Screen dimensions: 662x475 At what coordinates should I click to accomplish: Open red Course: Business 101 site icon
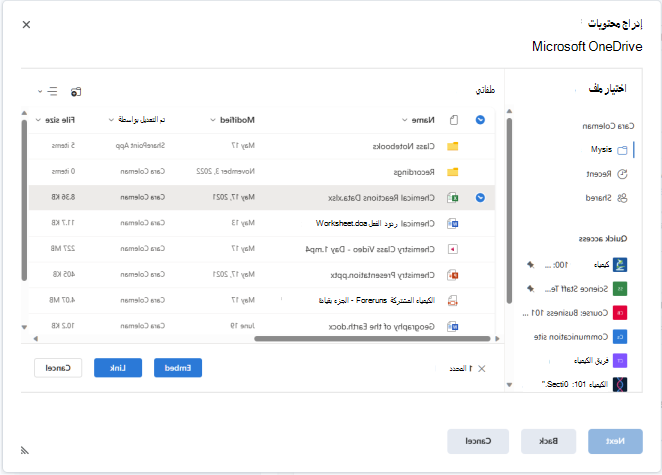(x=620, y=313)
